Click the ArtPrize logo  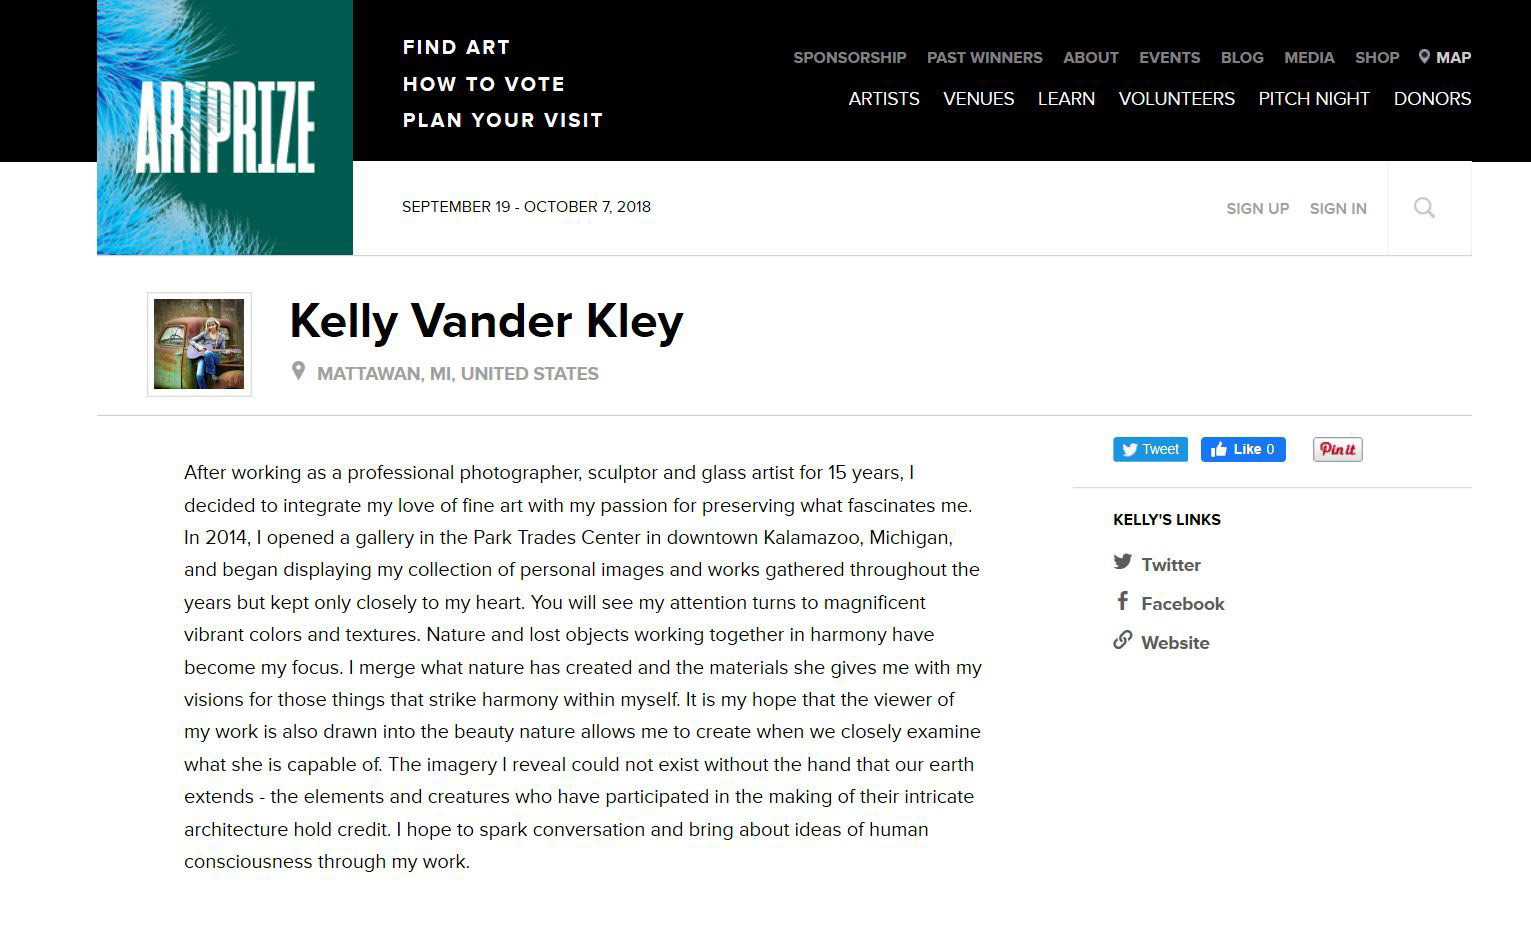click(x=225, y=127)
